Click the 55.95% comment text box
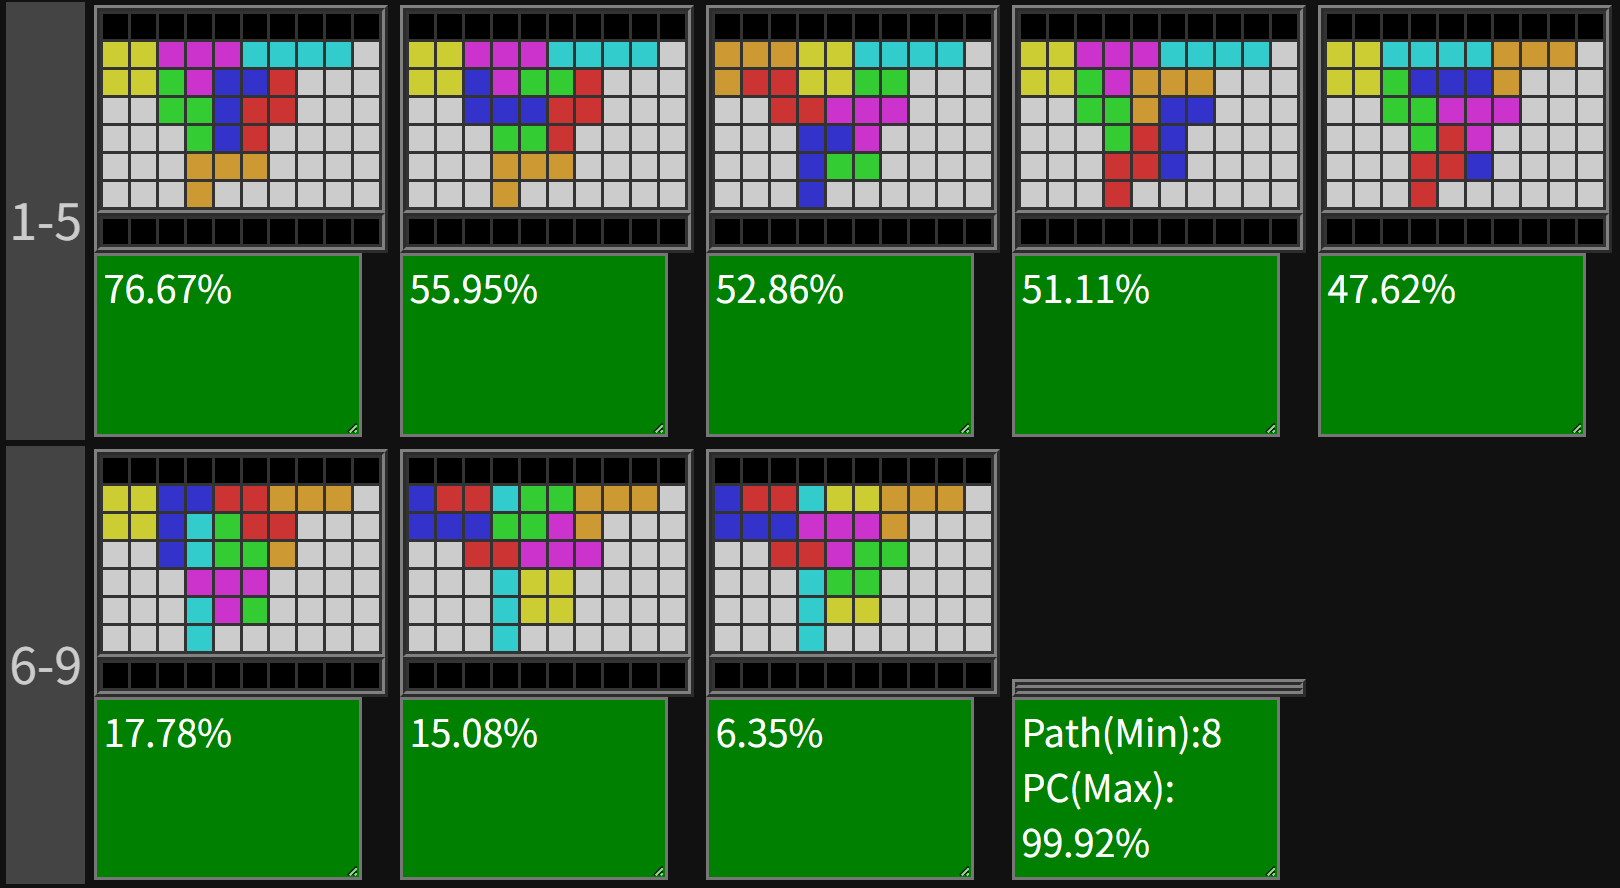Image resolution: width=1620 pixels, height=888 pixels. pos(534,345)
